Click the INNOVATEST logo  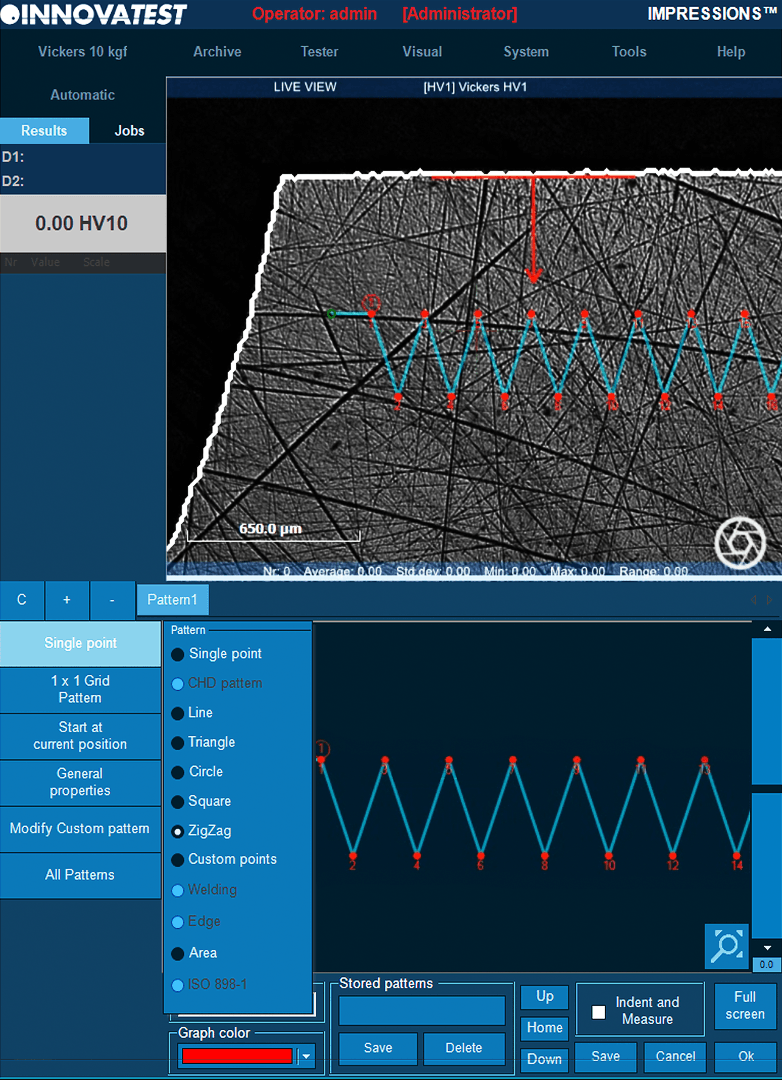94,14
